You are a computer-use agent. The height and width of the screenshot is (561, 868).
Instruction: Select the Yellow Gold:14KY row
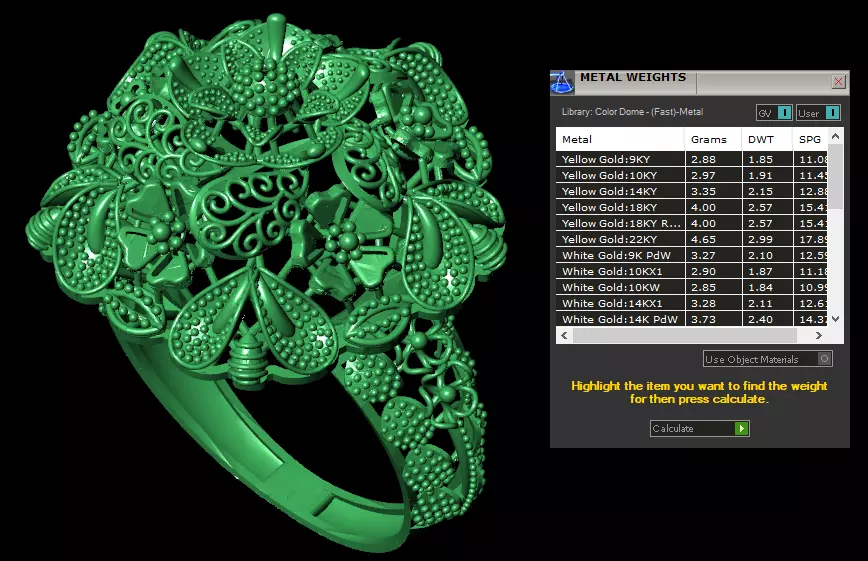pyautogui.click(x=691, y=191)
